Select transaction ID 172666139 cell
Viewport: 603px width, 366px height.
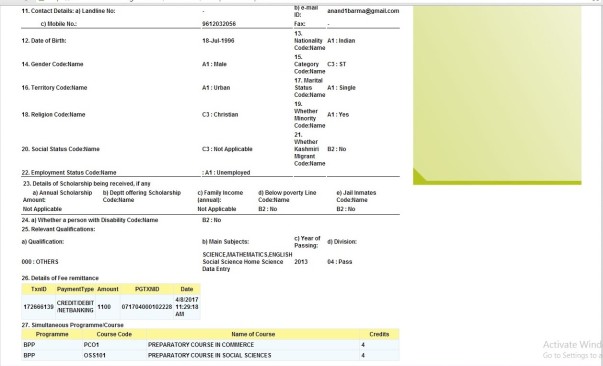(38, 307)
